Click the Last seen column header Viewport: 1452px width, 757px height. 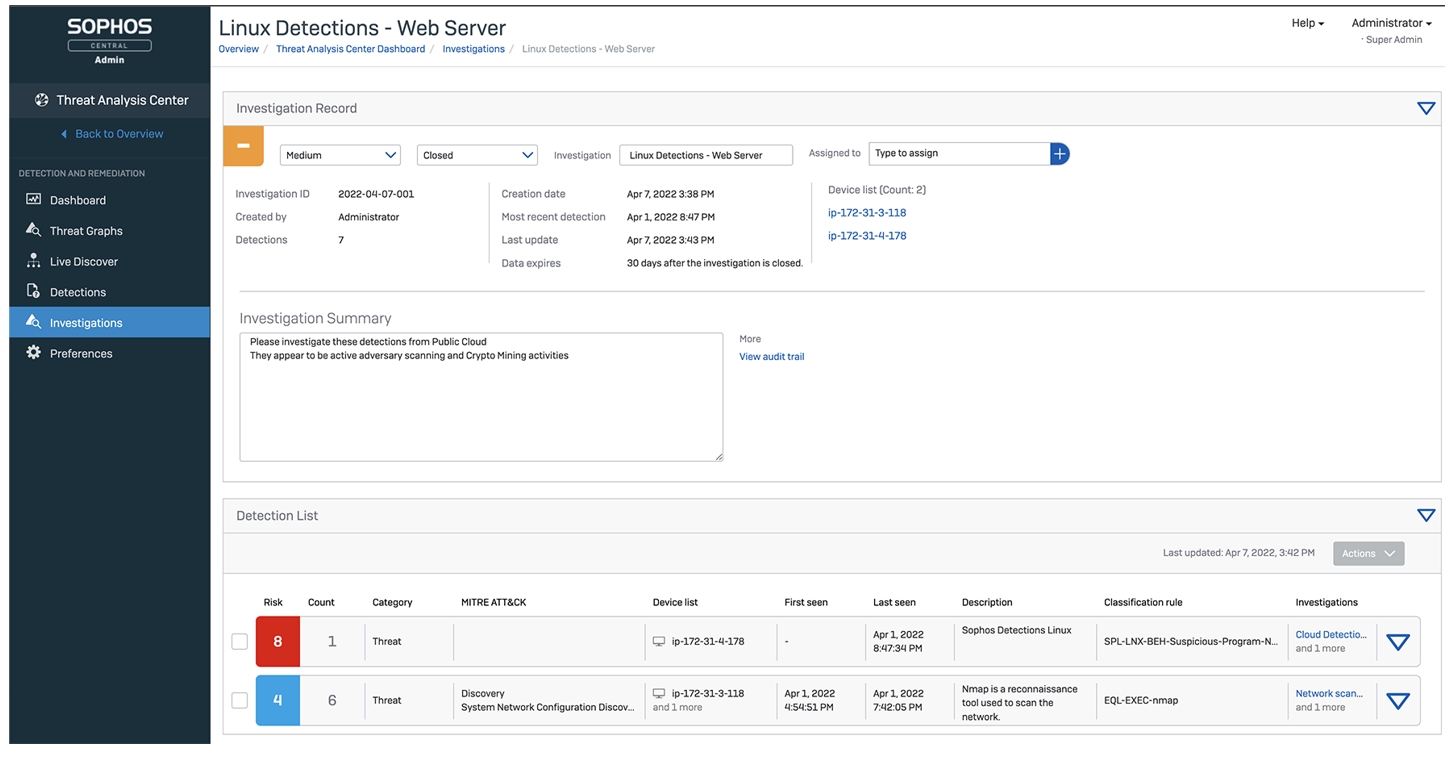[894, 603]
